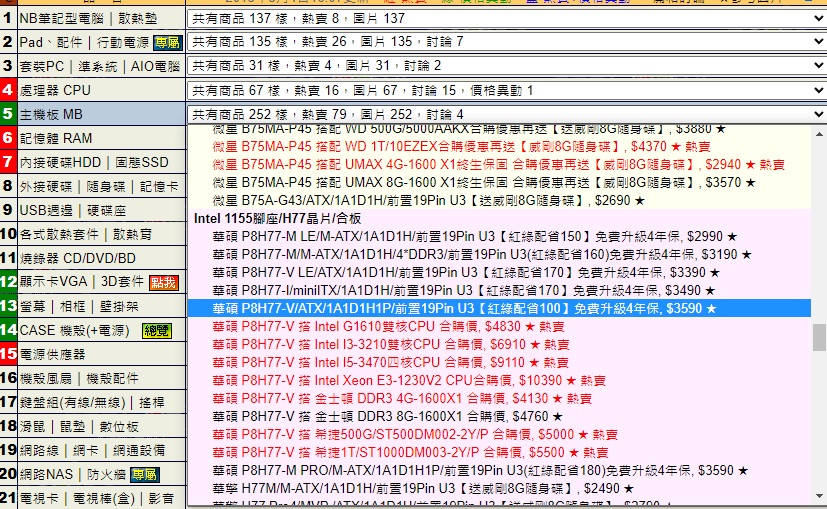Viewport: 827px width, 509px height.
Task: Open the 電視卡｜電視棒(盒) category
Action: [97, 498]
